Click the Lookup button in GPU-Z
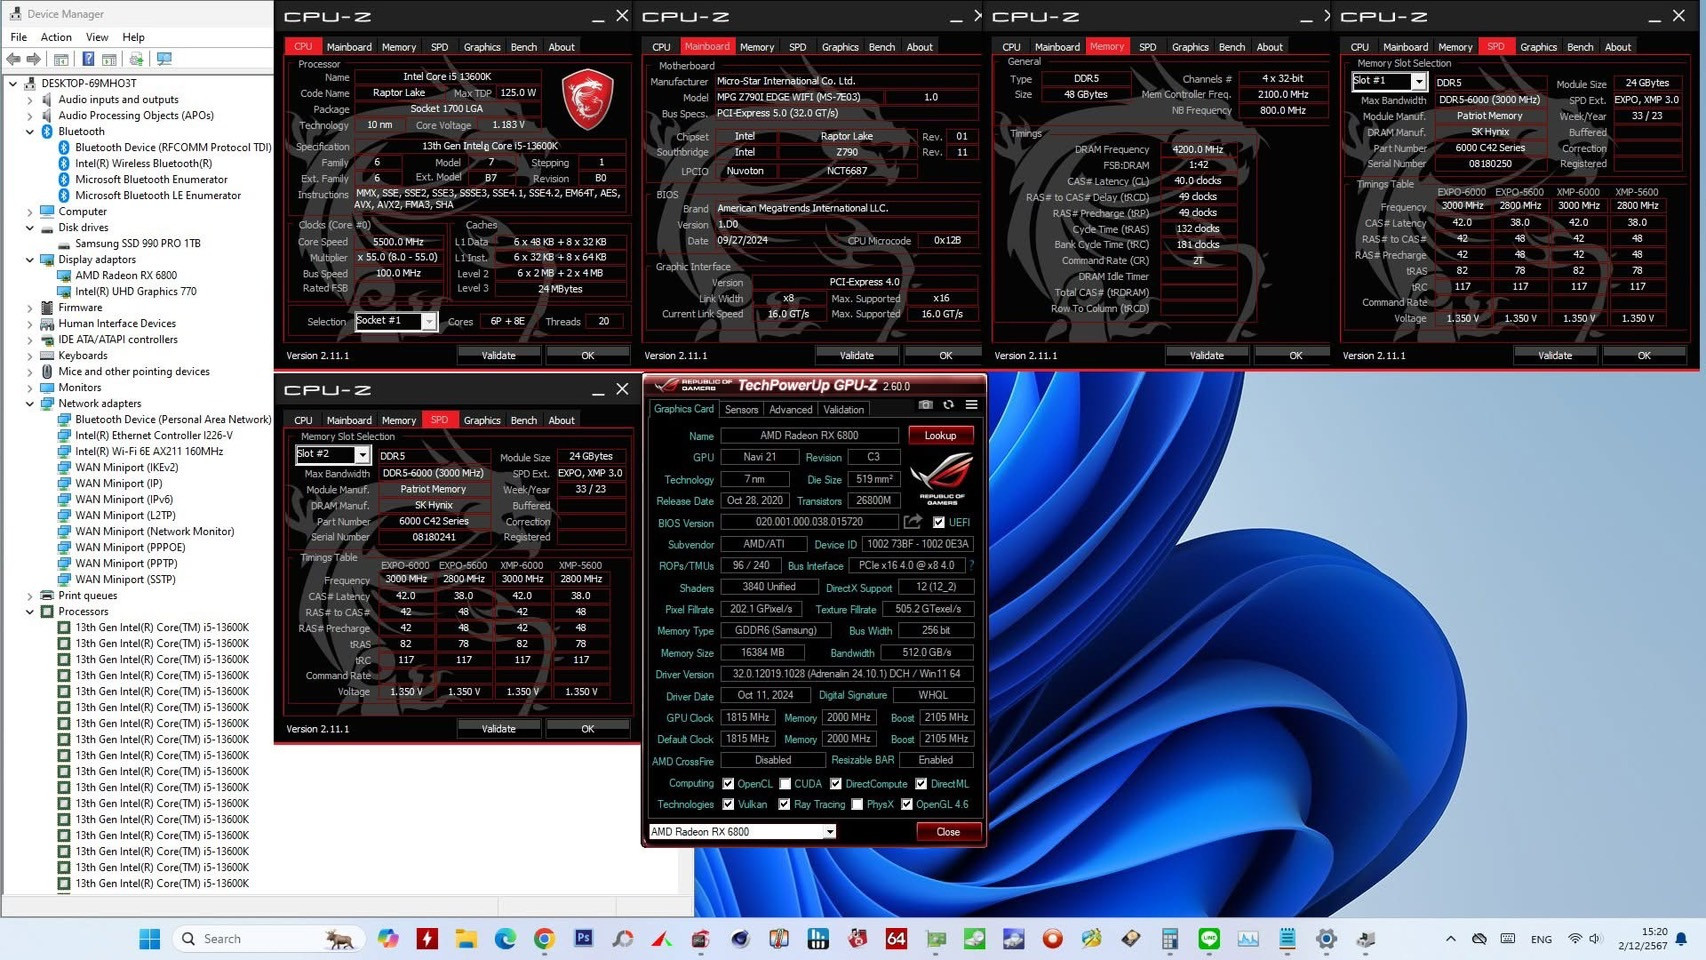 pos(940,435)
